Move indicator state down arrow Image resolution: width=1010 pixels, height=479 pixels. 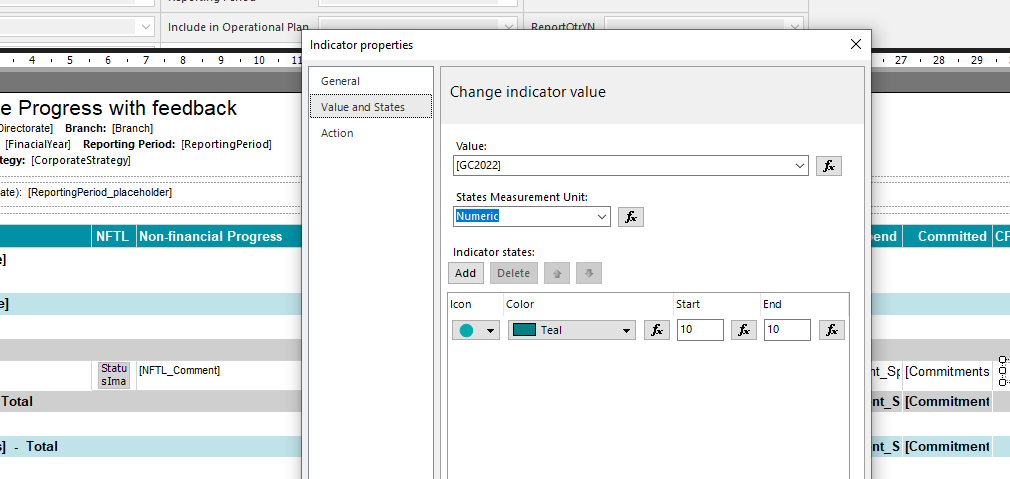[589, 273]
